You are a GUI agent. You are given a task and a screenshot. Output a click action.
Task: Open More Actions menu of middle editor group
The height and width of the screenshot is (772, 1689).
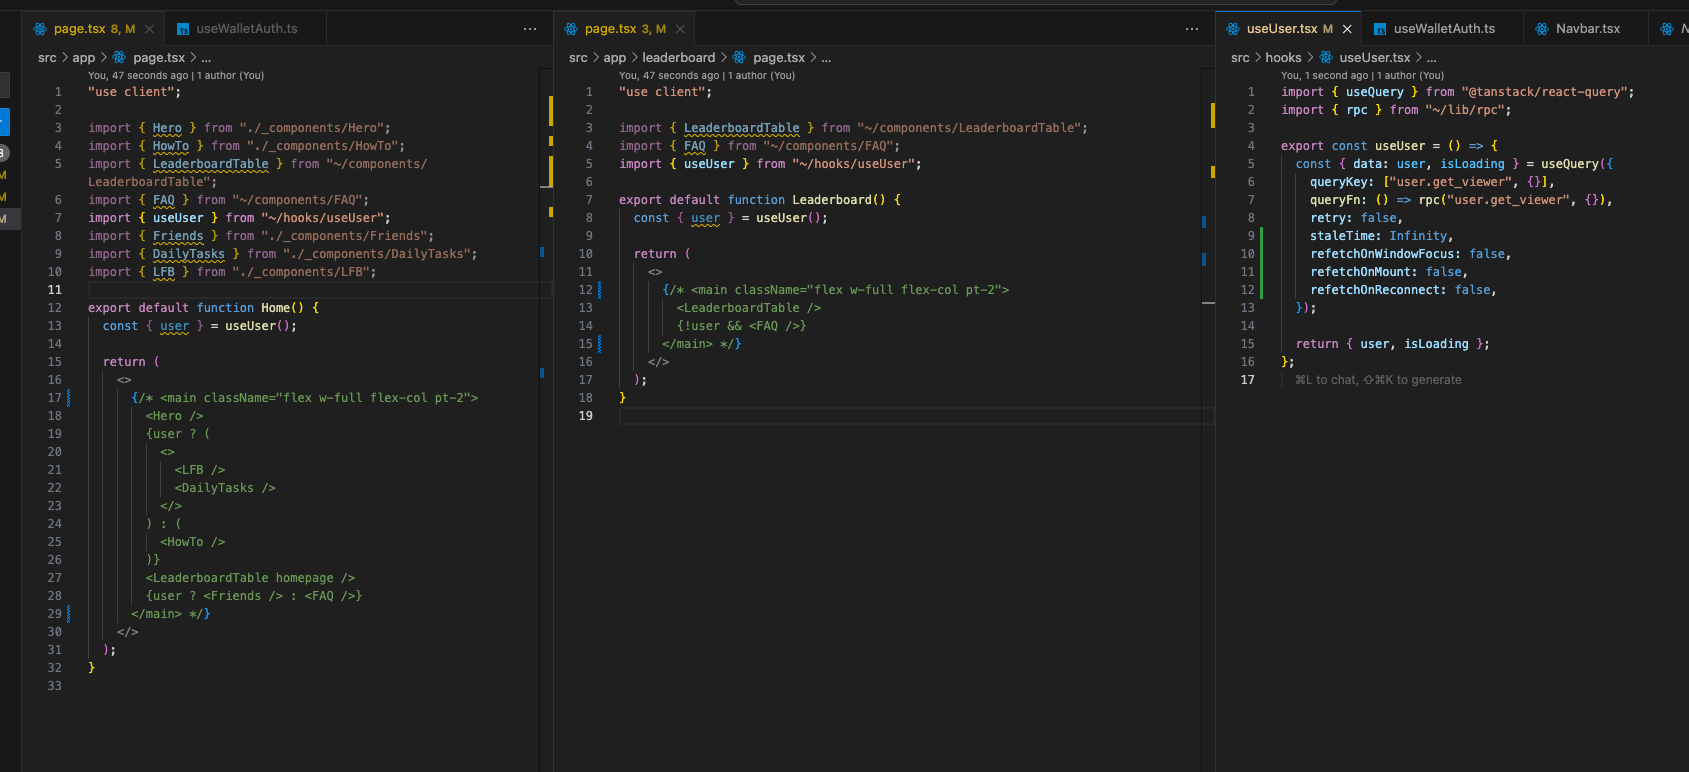(x=1192, y=29)
